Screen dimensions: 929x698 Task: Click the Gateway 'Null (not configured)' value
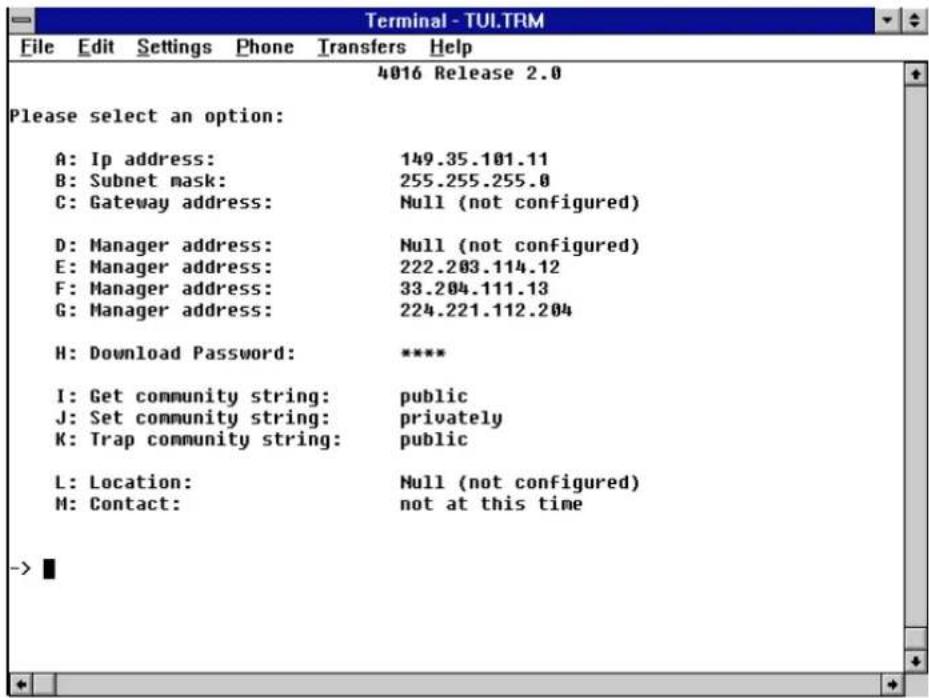[x=520, y=203]
